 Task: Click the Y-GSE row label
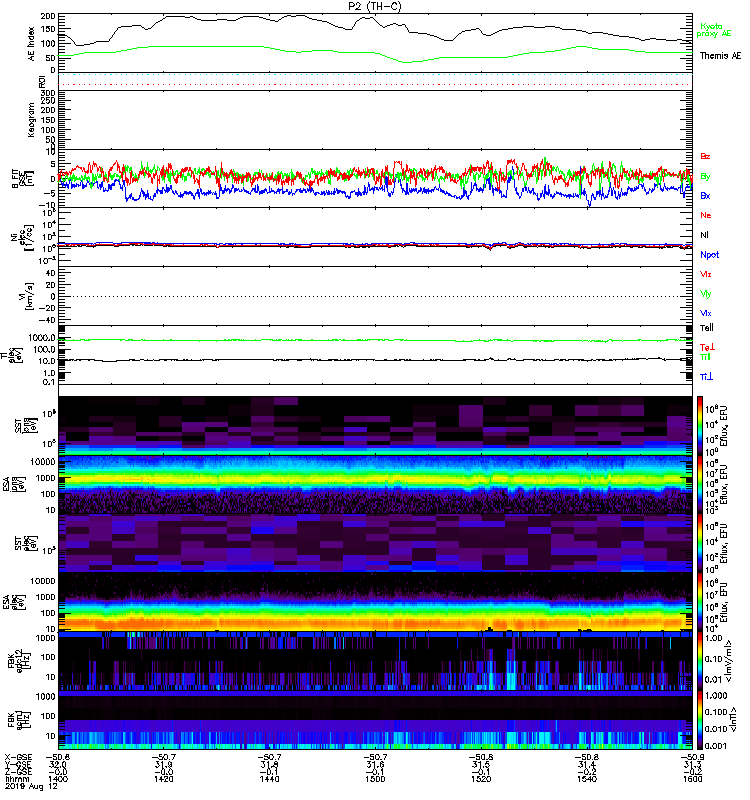click(18, 764)
